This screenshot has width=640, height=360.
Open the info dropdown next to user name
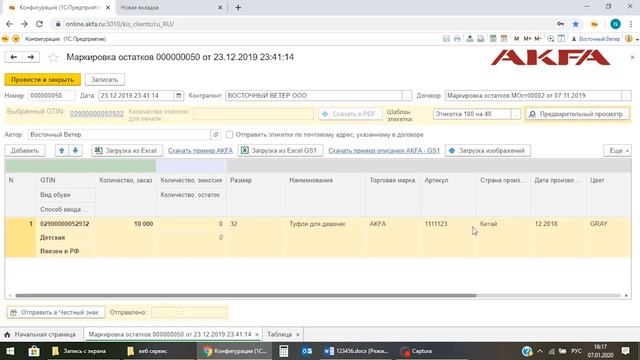[x=631, y=39]
